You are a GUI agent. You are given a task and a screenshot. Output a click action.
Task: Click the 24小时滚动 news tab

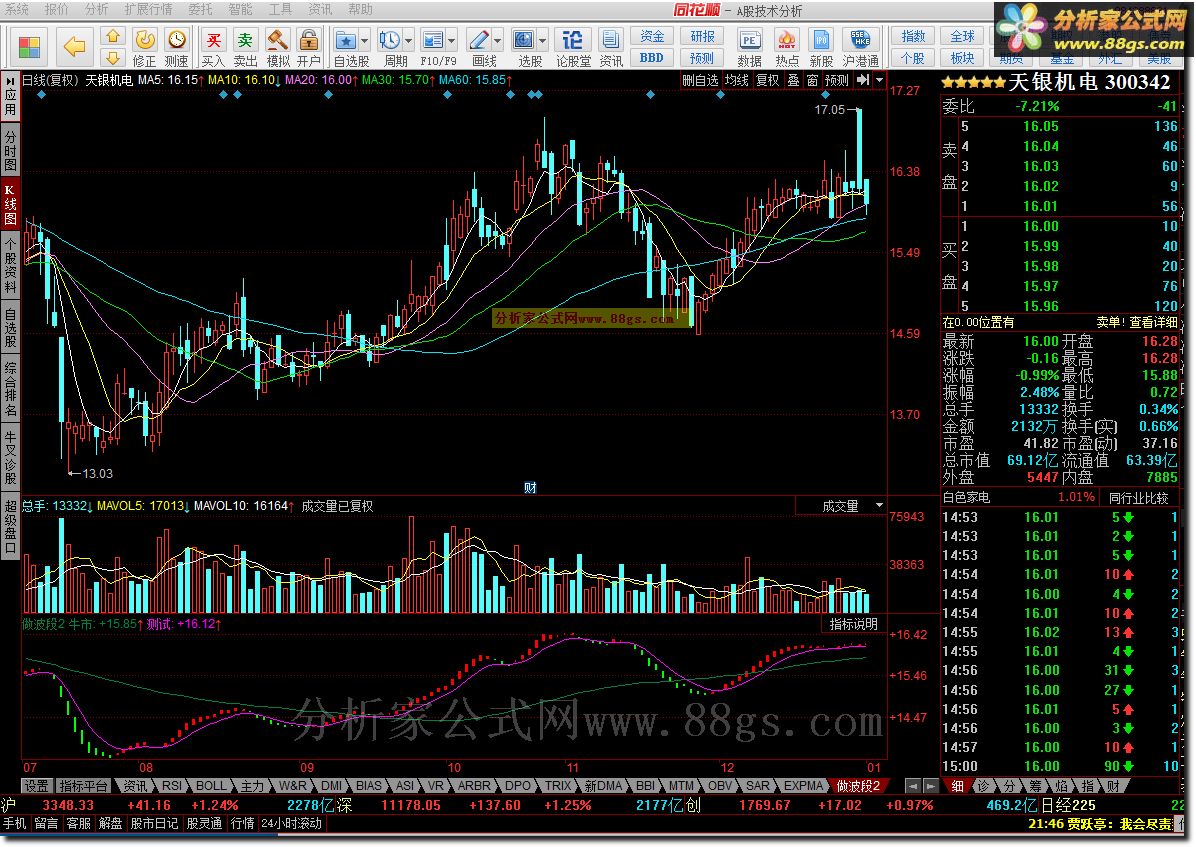[291, 823]
